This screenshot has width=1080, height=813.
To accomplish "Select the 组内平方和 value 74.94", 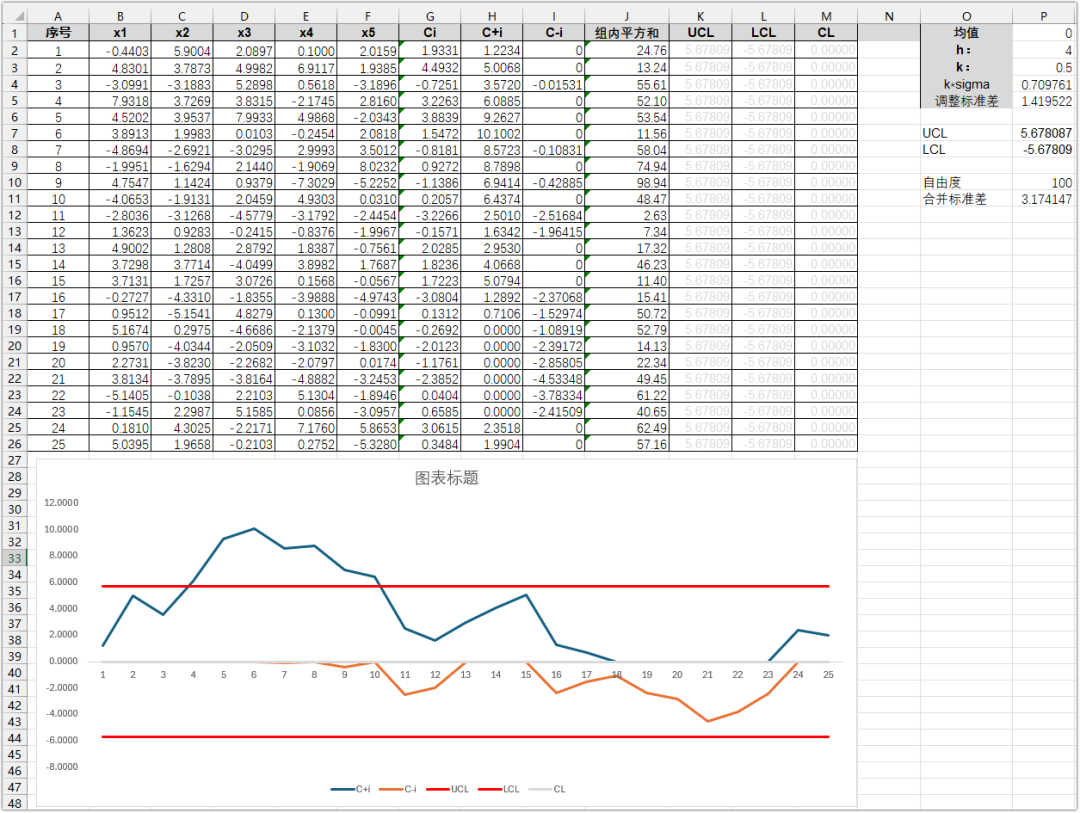I will [x=627, y=166].
